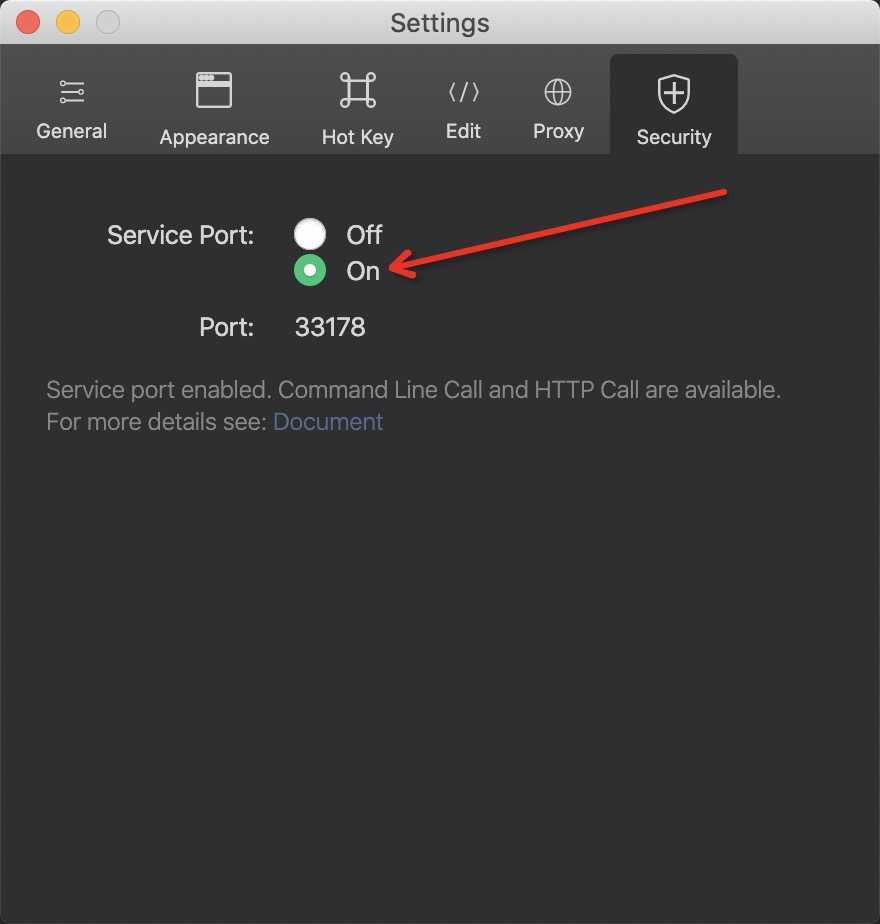Choose the Proxy tab label

click(558, 131)
